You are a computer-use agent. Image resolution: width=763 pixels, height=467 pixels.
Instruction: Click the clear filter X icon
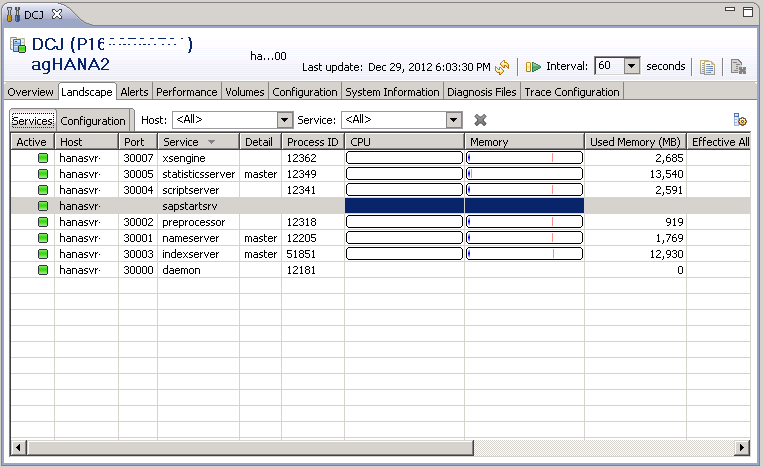click(x=480, y=120)
